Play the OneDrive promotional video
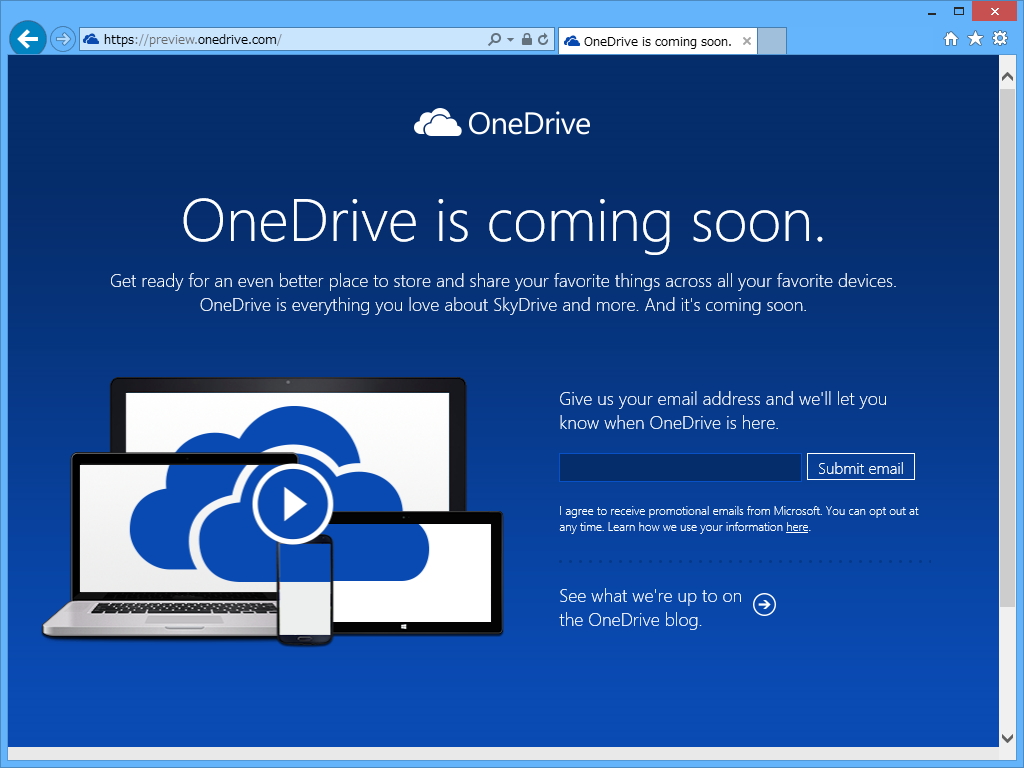 tap(292, 504)
